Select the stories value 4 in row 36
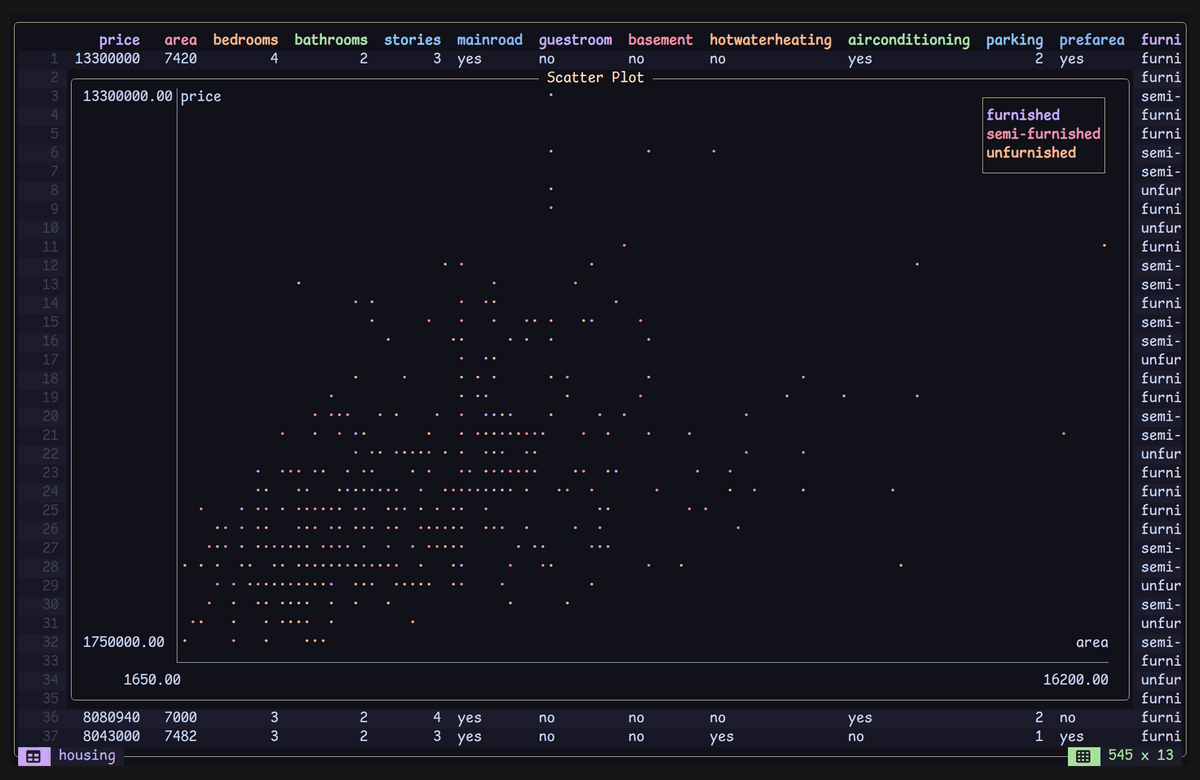The width and height of the screenshot is (1200, 780). pos(437,718)
